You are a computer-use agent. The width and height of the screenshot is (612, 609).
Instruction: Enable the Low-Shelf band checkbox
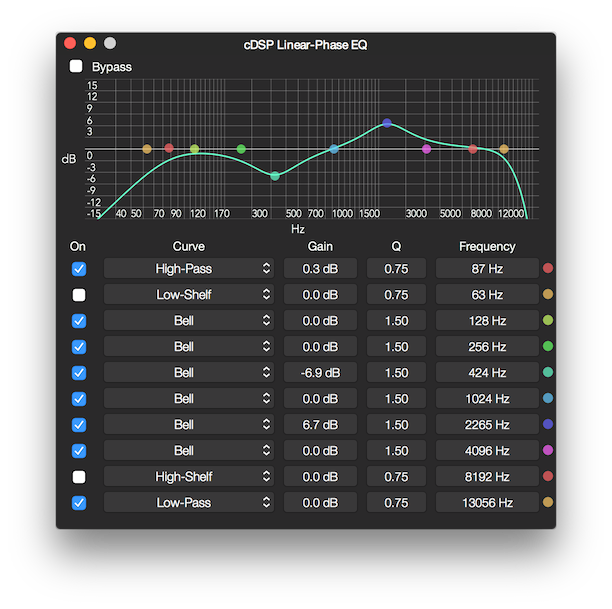coord(79,295)
